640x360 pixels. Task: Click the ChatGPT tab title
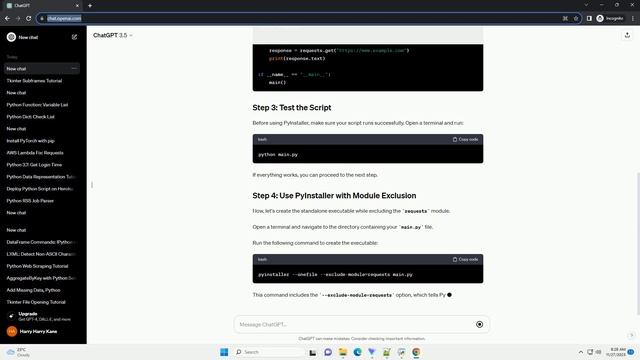[x=22, y=6]
